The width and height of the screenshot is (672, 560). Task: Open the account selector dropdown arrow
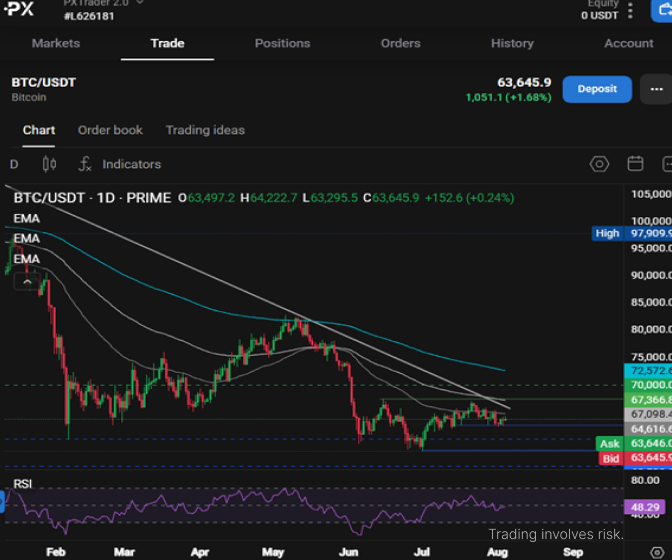pyautogui.click(x=139, y=3)
